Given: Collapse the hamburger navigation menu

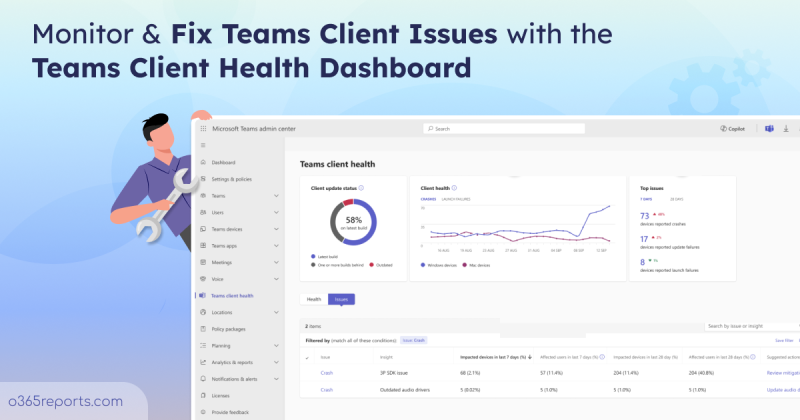Looking at the screenshot, I should click(x=203, y=146).
